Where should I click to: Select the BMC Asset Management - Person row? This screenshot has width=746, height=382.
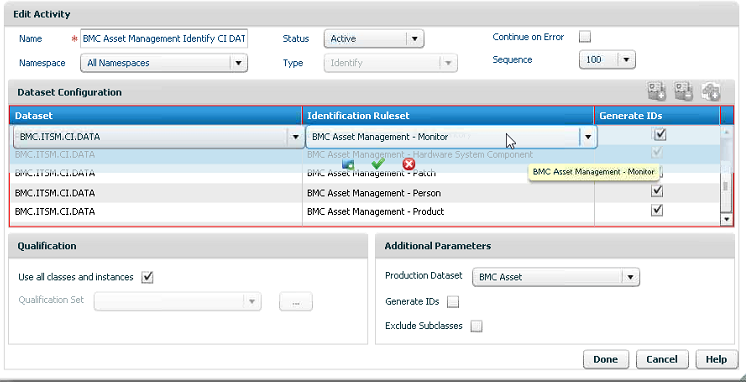click(x=366, y=193)
